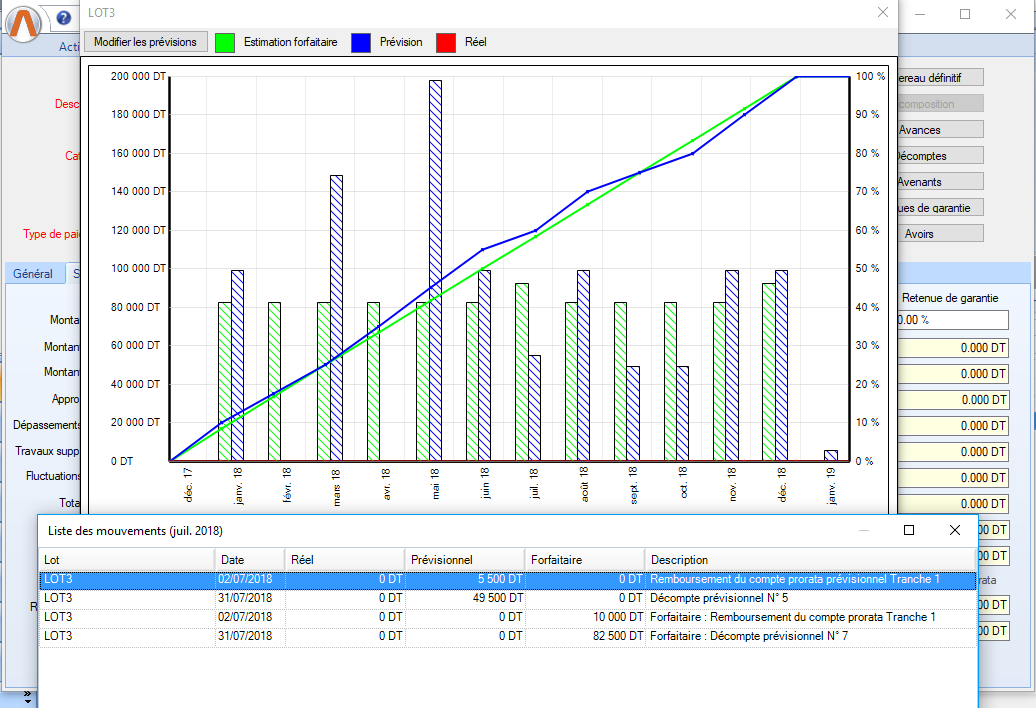The height and width of the screenshot is (708, 1036).
Task: Select the Décompte prévisionnel N° 5 row
Action: pos(506,598)
